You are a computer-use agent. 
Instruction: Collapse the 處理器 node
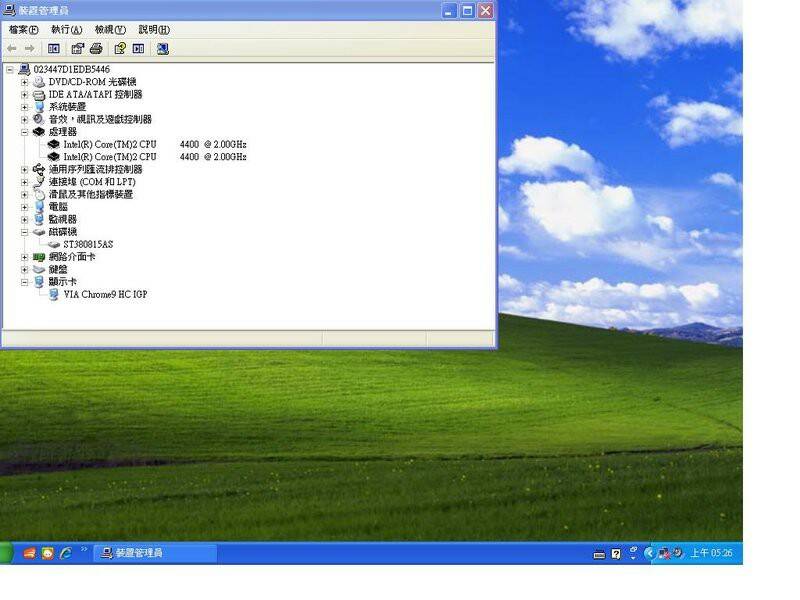24,132
